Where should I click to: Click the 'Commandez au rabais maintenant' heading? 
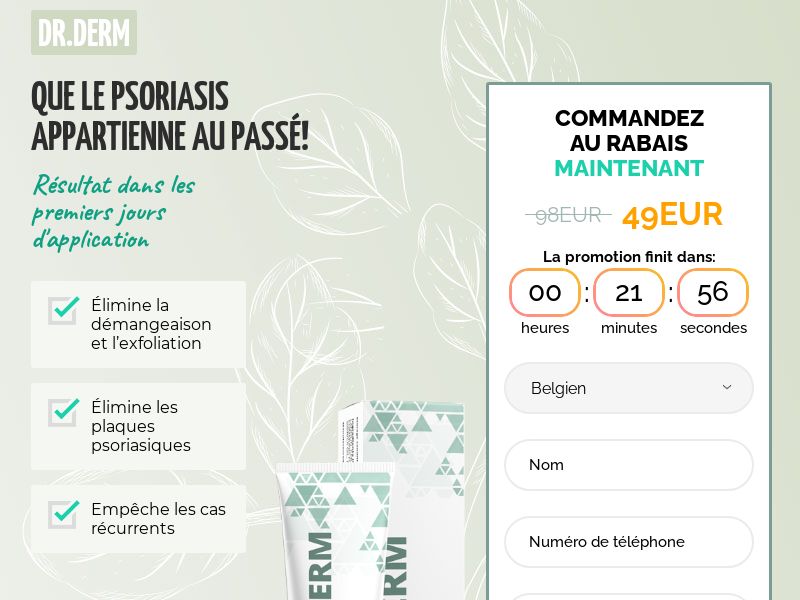click(x=629, y=143)
